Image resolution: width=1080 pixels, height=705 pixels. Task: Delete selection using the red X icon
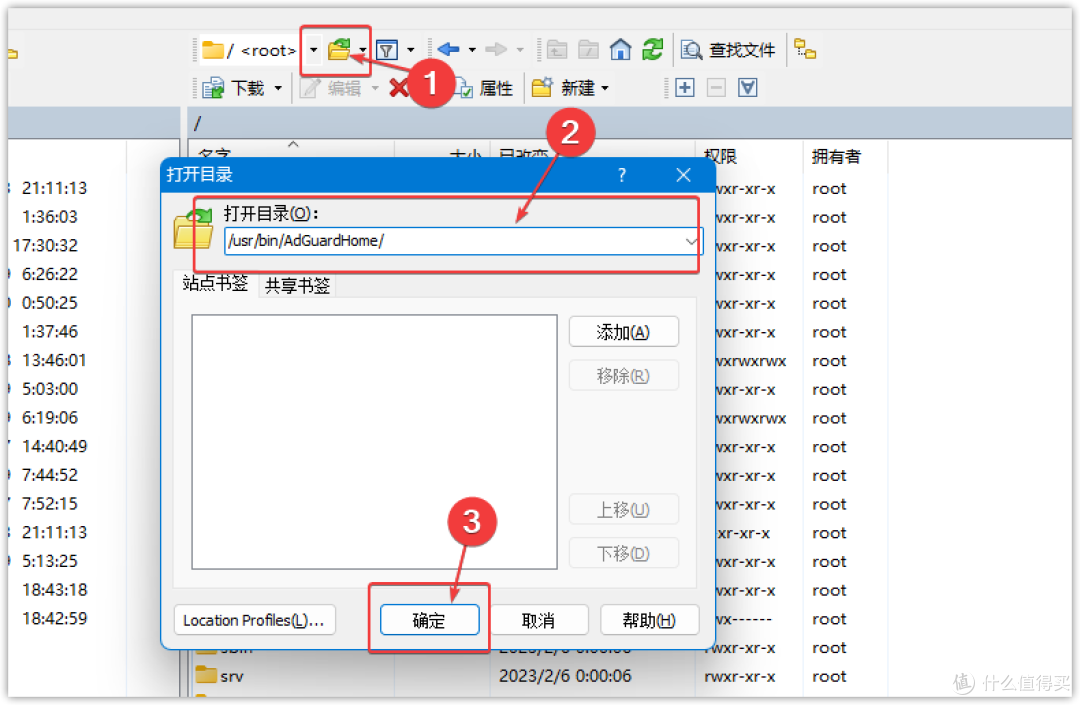[x=399, y=87]
